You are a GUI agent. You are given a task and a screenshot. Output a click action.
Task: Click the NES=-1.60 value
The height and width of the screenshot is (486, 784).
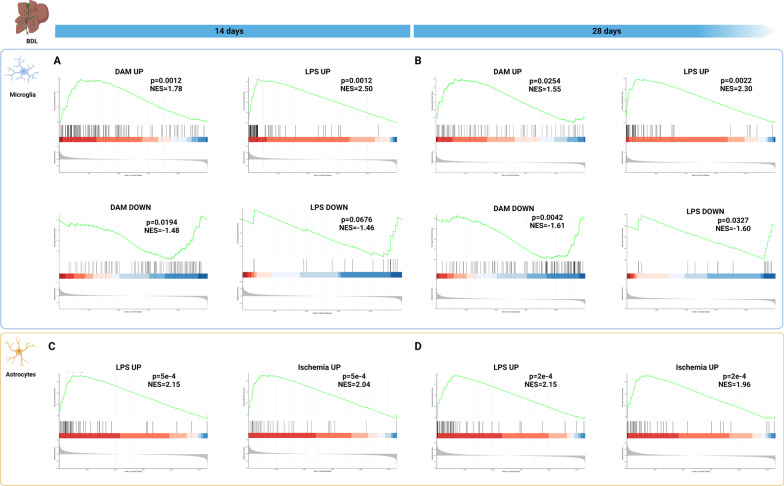(x=733, y=228)
